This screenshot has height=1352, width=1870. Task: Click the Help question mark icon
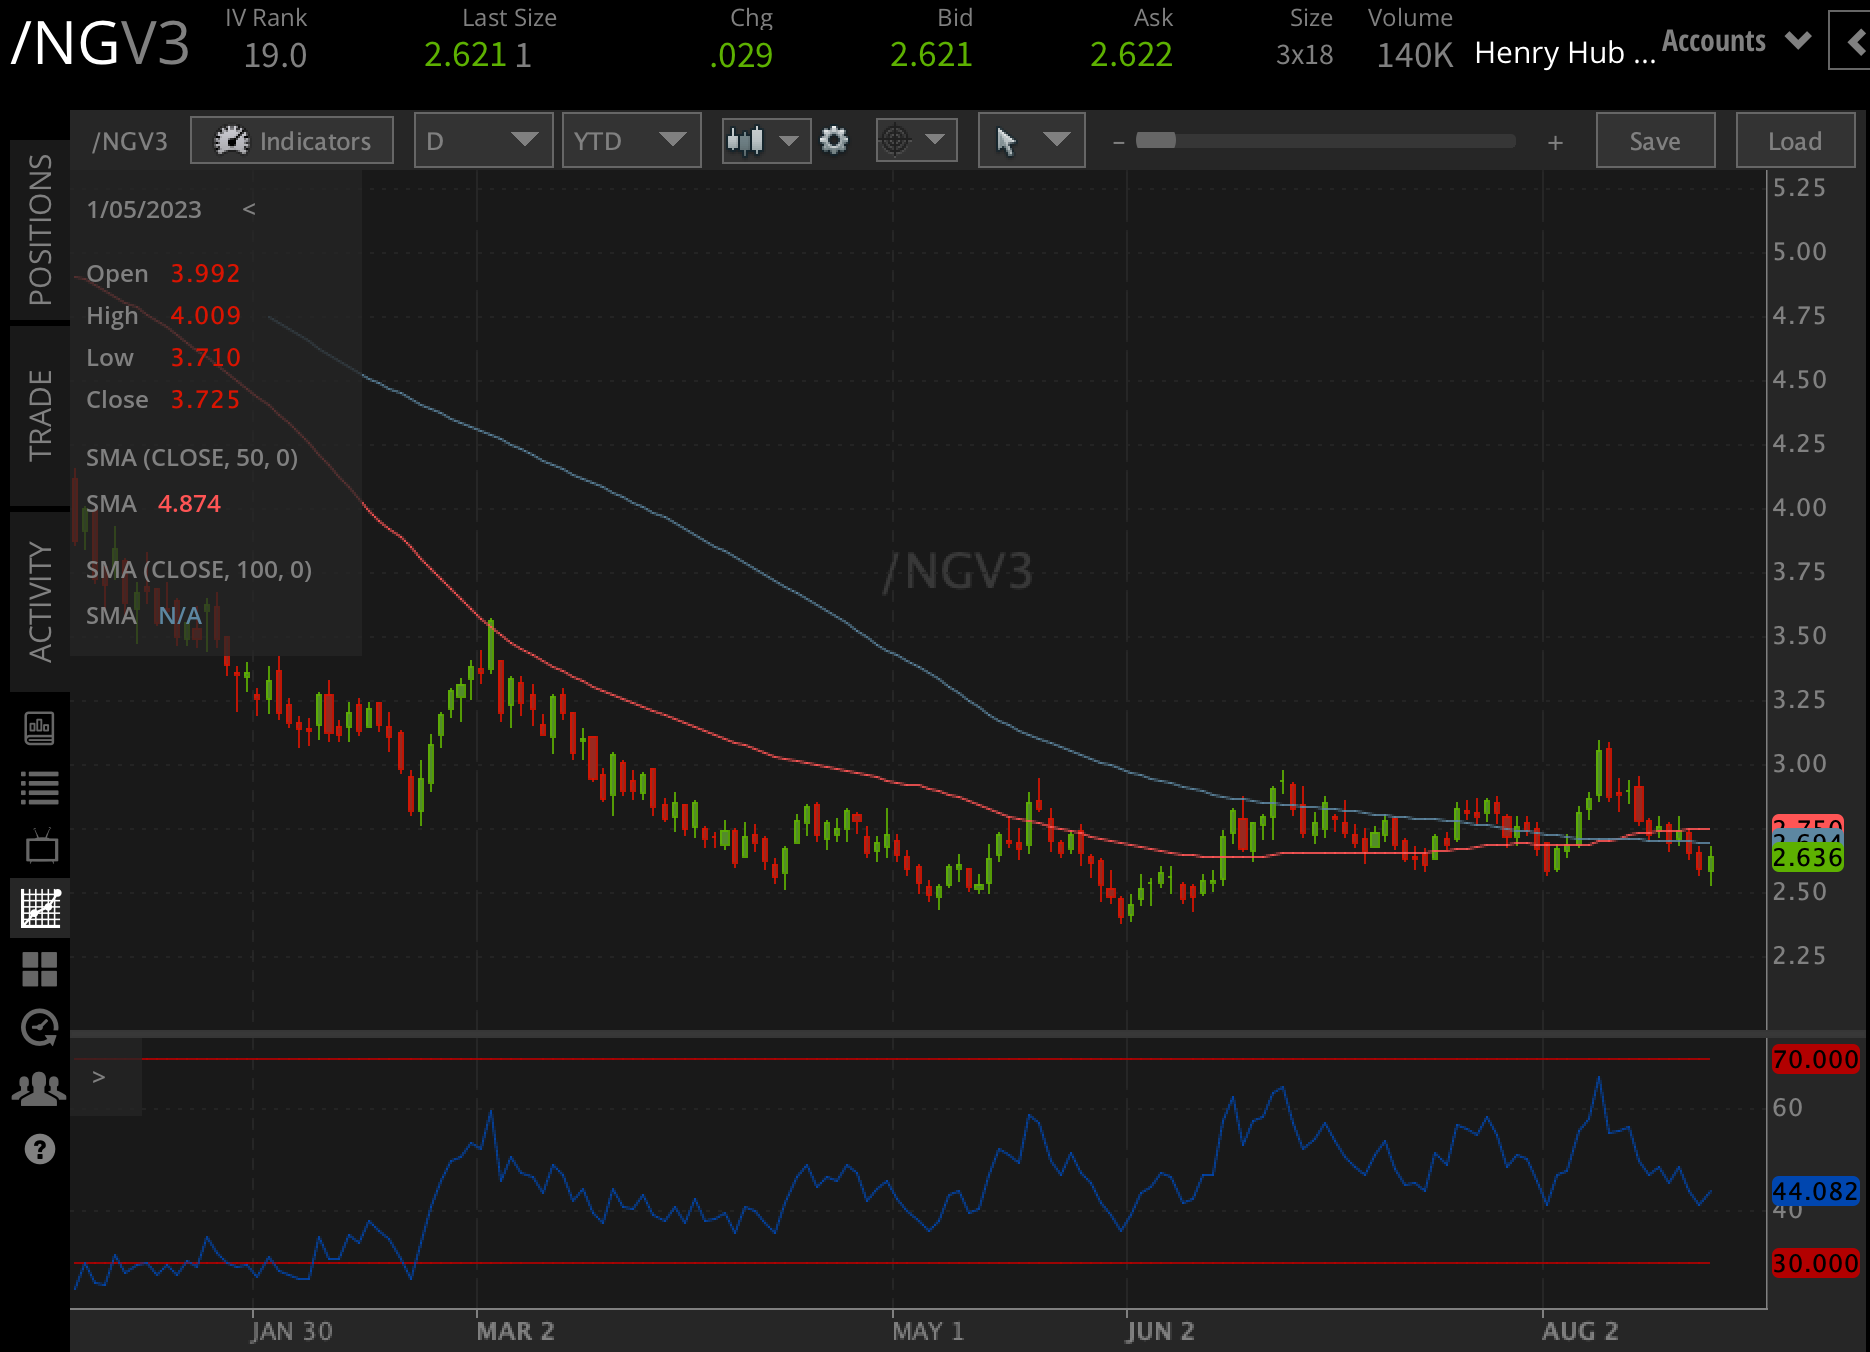(x=40, y=1150)
